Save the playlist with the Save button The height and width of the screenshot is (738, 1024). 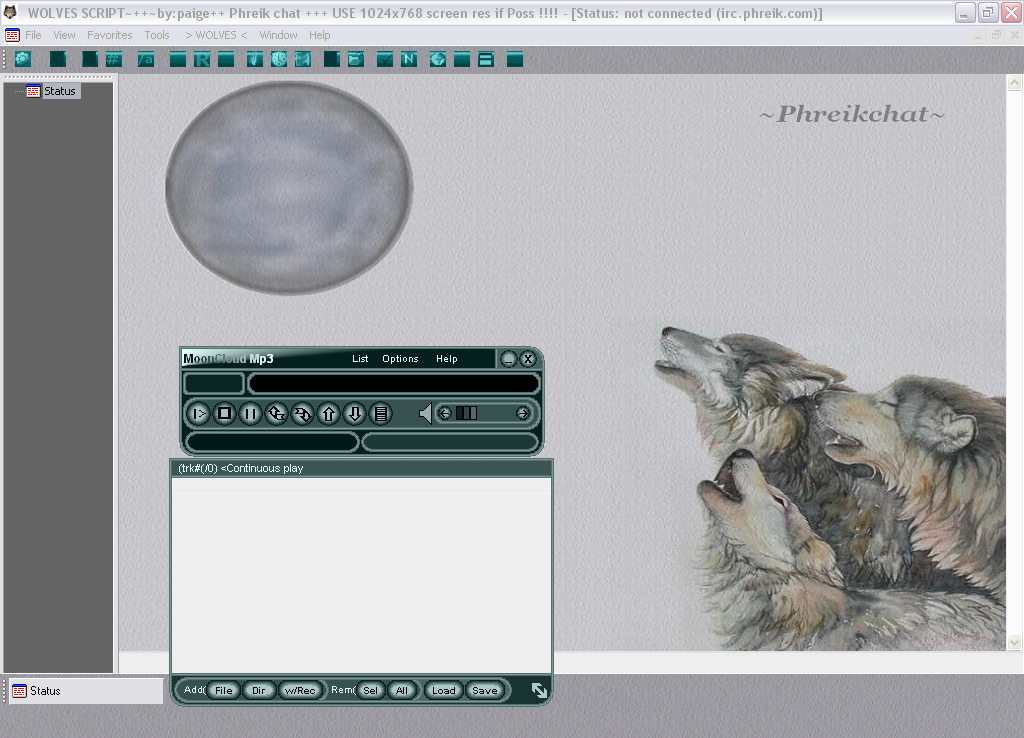tap(485, 690)
